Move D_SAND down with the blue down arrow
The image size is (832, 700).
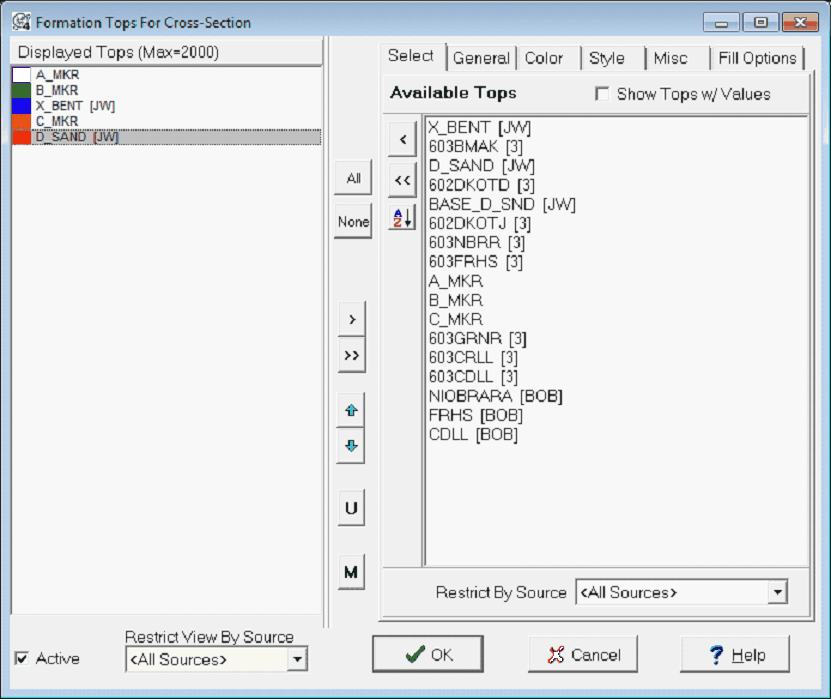[351, 447]
